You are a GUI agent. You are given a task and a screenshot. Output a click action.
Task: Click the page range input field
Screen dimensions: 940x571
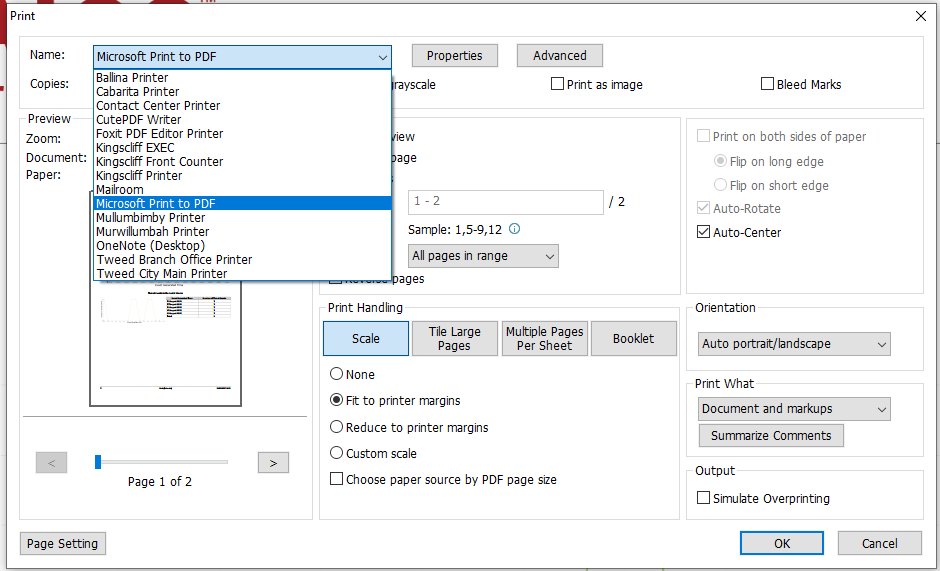pyautogui.click(x=506, y=202)
